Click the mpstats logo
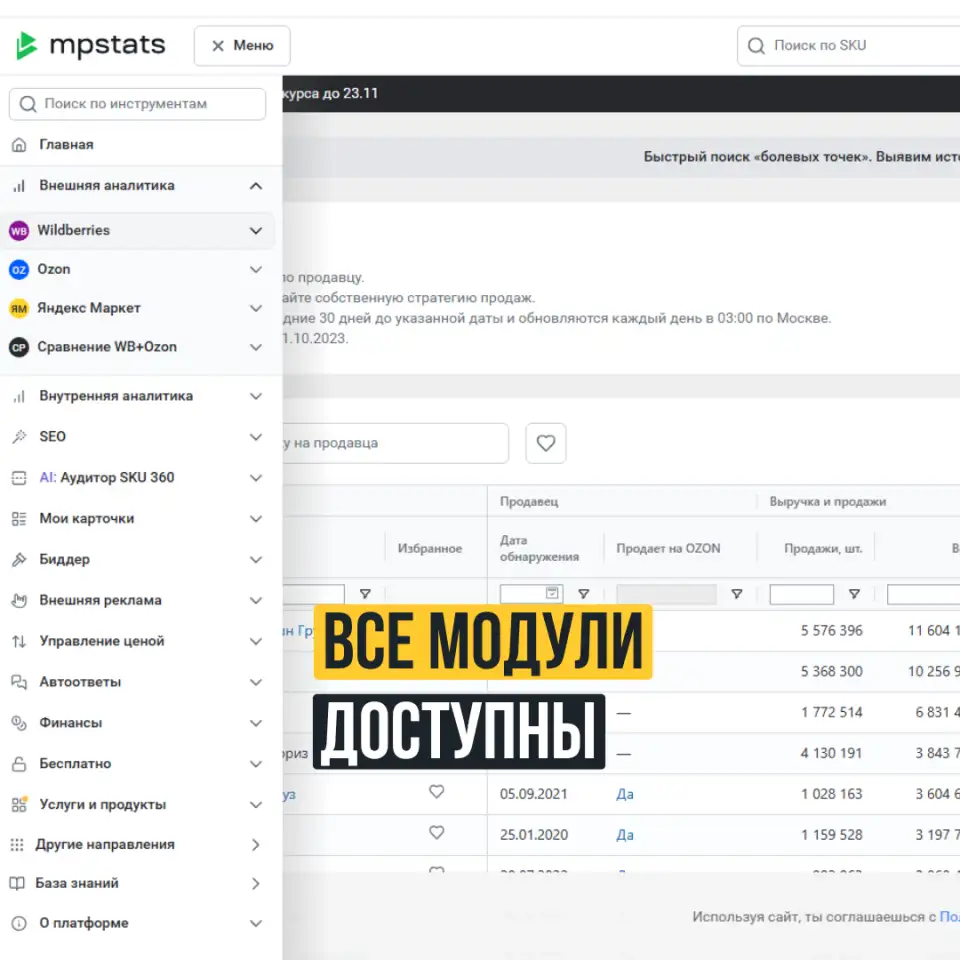Image resolution: width=960 pixels, height=960 pixels. [90, 45]
